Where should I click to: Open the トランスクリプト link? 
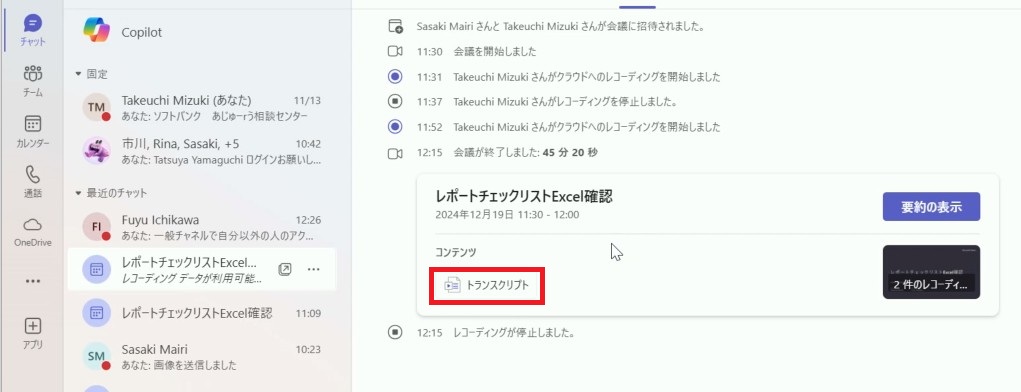coord(487,285)
